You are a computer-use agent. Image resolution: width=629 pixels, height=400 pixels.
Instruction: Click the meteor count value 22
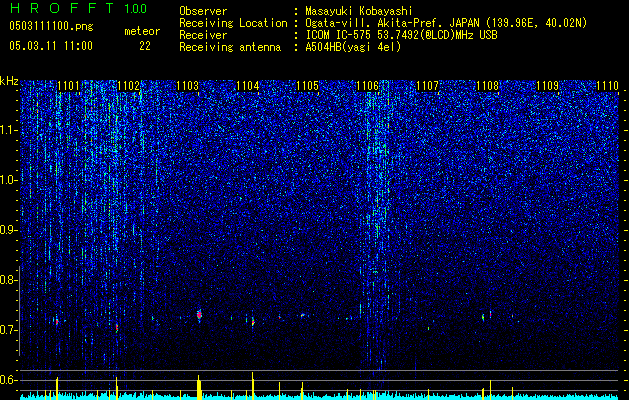tap(145, 46)
